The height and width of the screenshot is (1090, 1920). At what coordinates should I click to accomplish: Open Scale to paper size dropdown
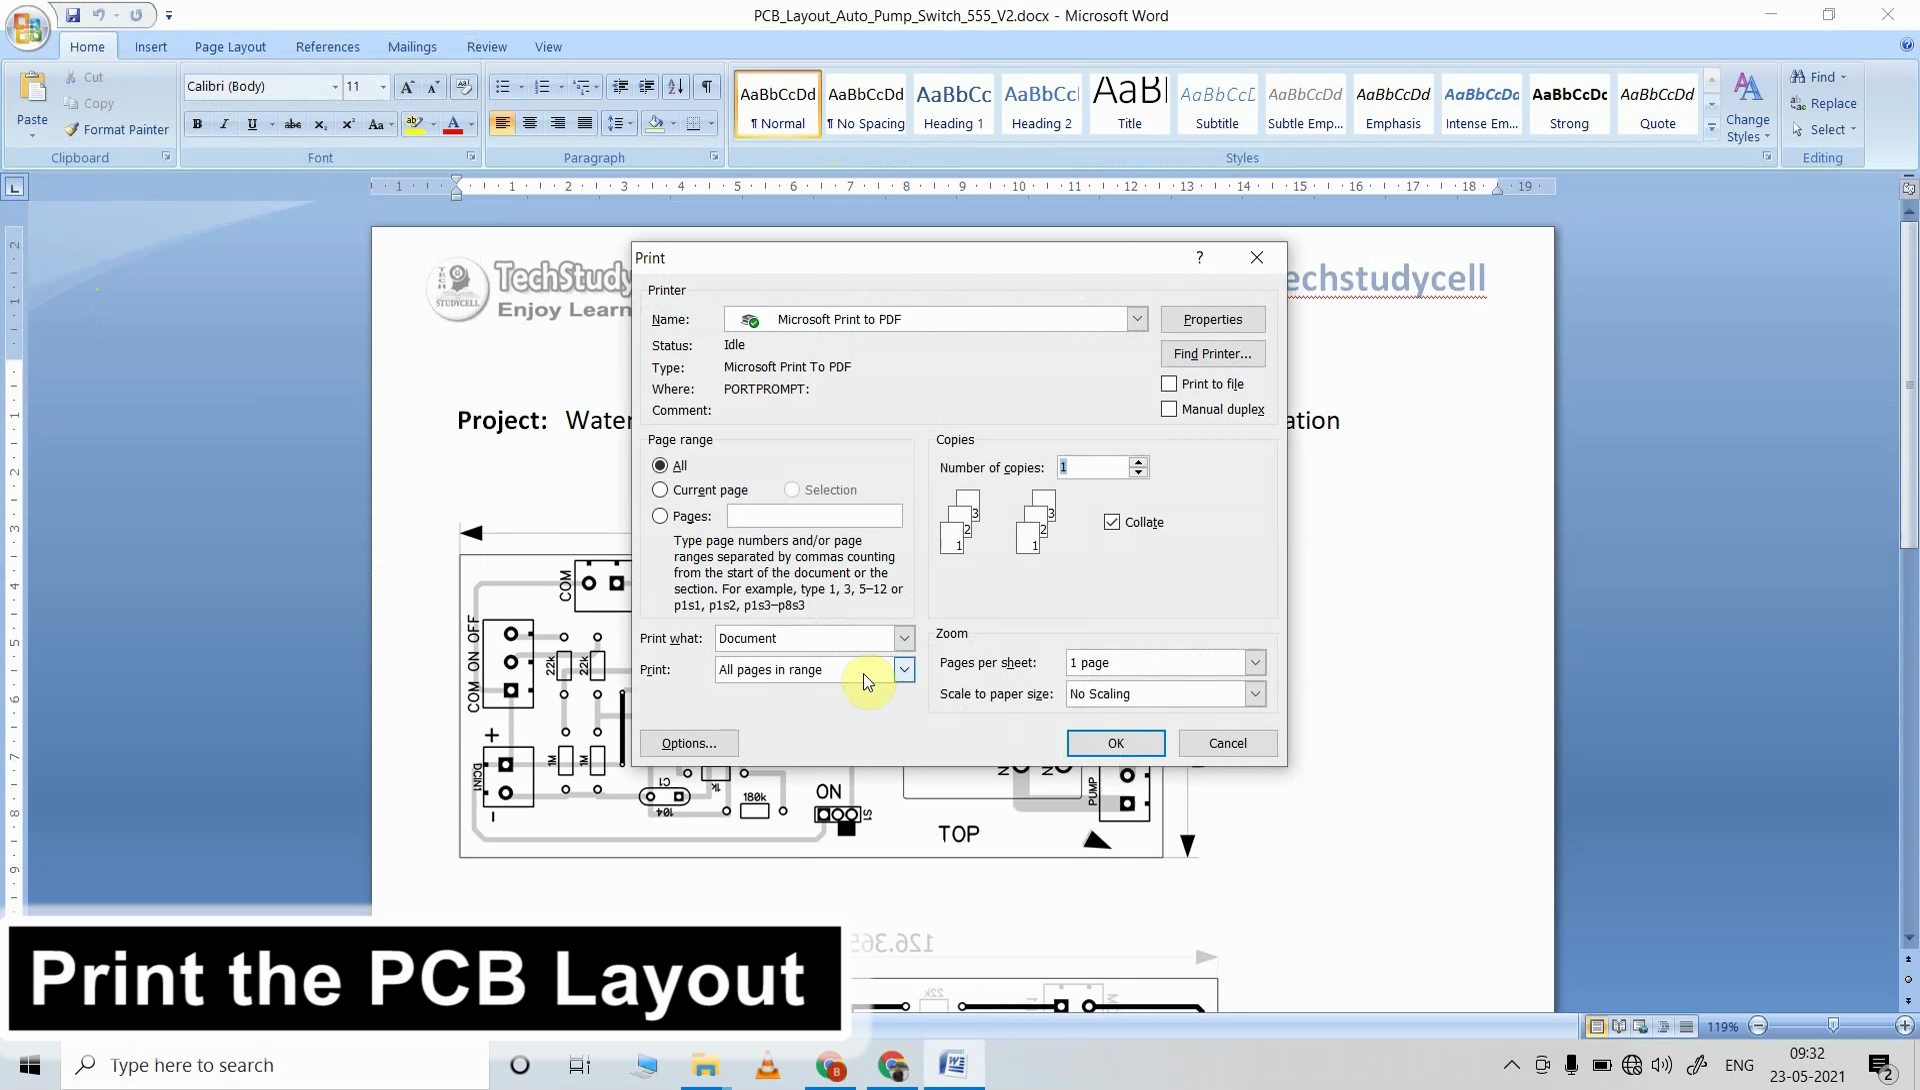coord(1255,693)
